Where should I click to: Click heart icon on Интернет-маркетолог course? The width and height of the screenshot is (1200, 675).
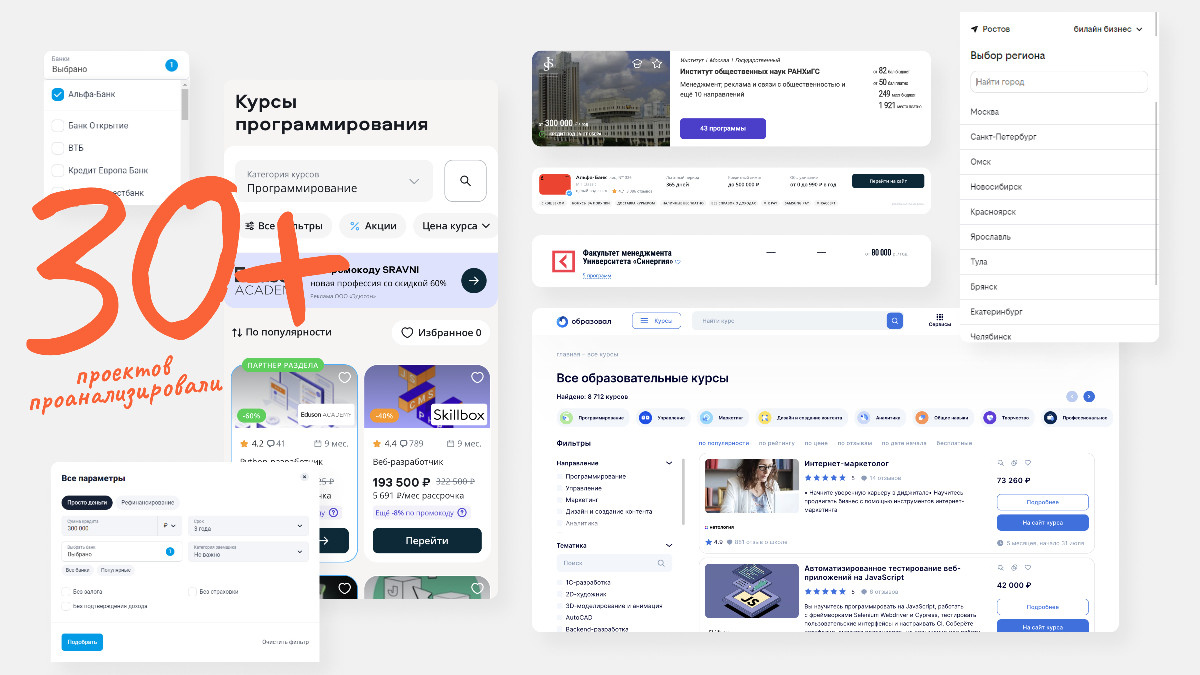pyautogui.click(x=1027, y=463)
